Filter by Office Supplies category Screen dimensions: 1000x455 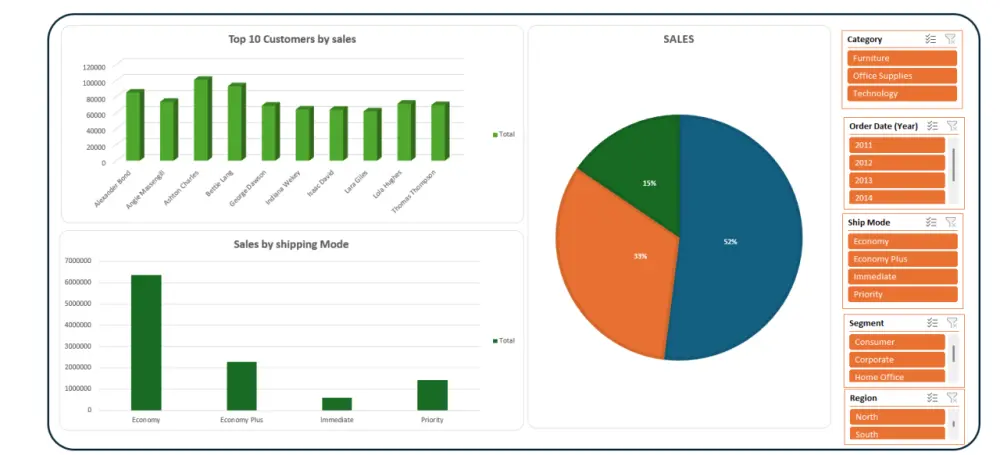902,76
